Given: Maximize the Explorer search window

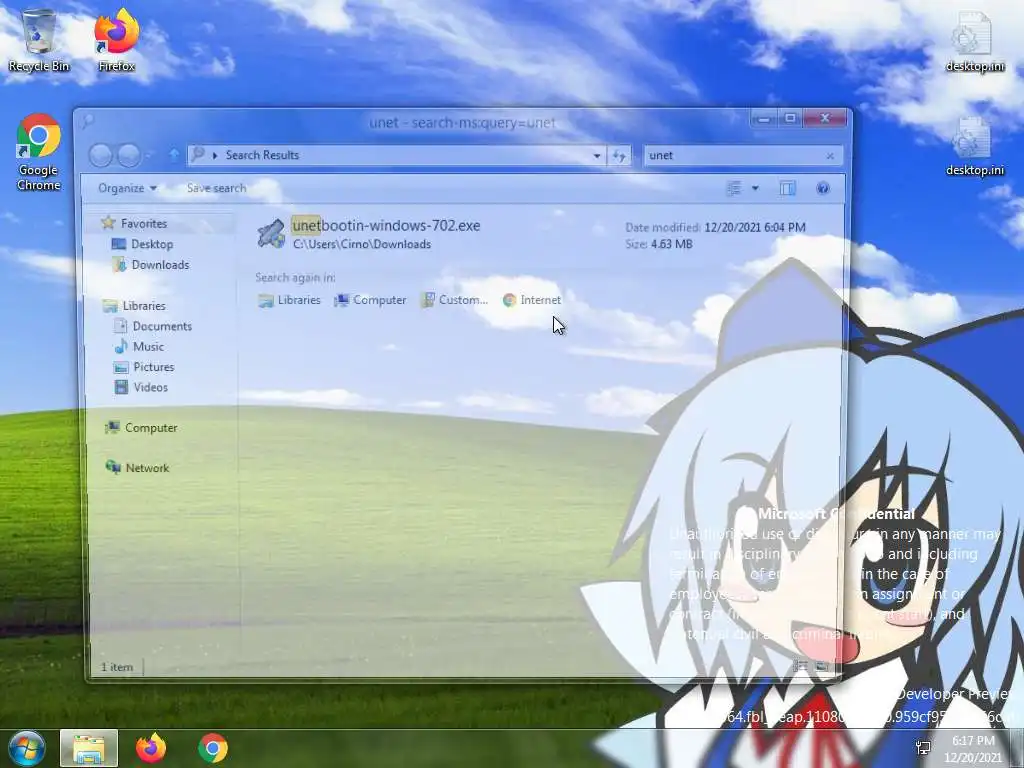Looking at the screenshot, I should point(790,118).
